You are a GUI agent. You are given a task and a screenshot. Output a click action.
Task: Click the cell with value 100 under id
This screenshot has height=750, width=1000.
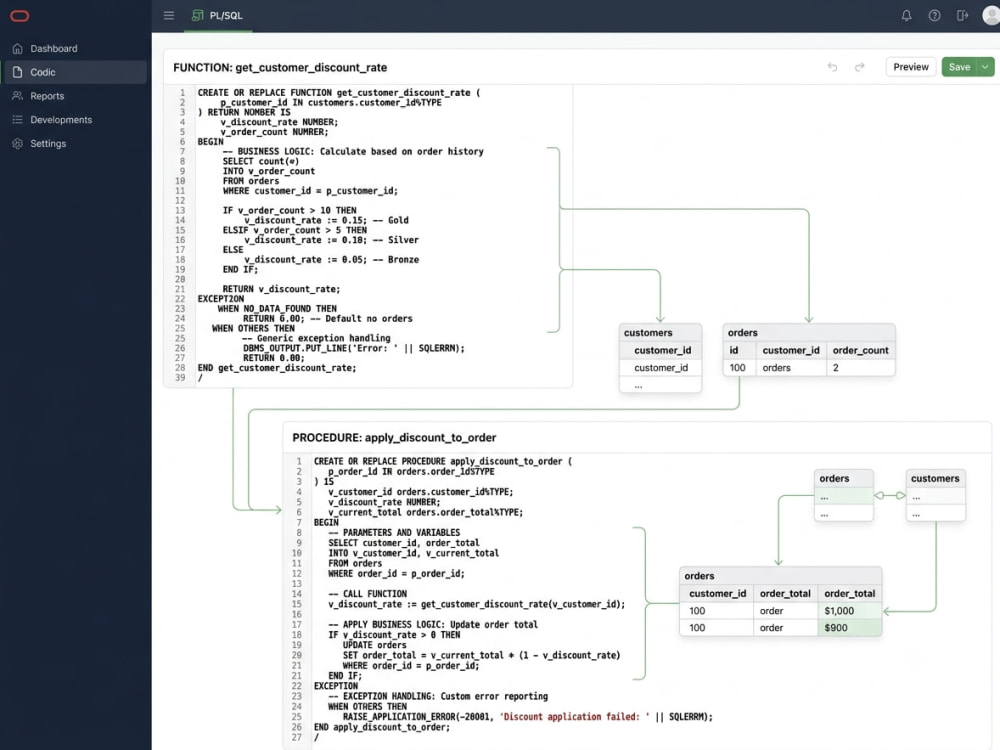pyautogui.click(x=737, y=368)
